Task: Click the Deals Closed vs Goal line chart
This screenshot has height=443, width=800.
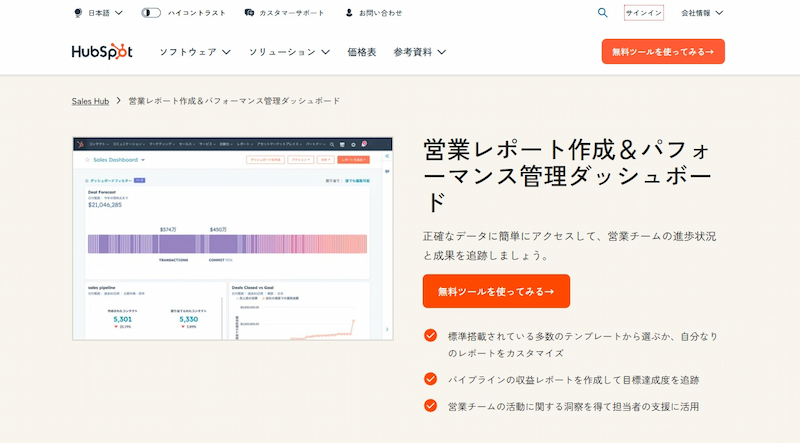Action: click(x=296, y=322)
